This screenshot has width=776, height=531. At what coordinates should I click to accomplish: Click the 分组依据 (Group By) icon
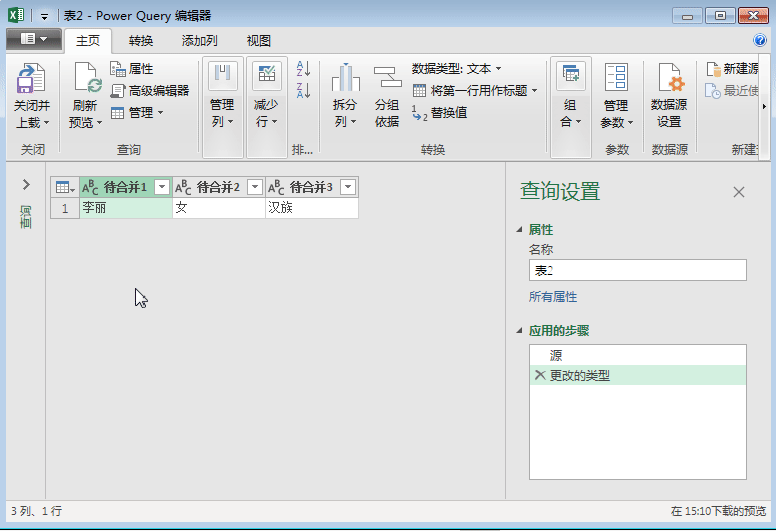tap(387, 79)
